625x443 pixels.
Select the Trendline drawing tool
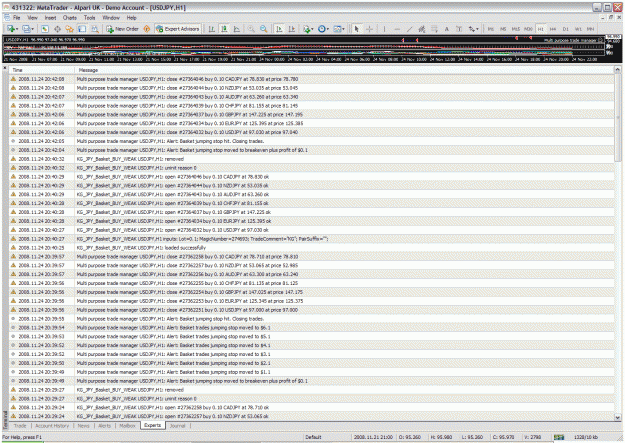click(x=409, y=29)
